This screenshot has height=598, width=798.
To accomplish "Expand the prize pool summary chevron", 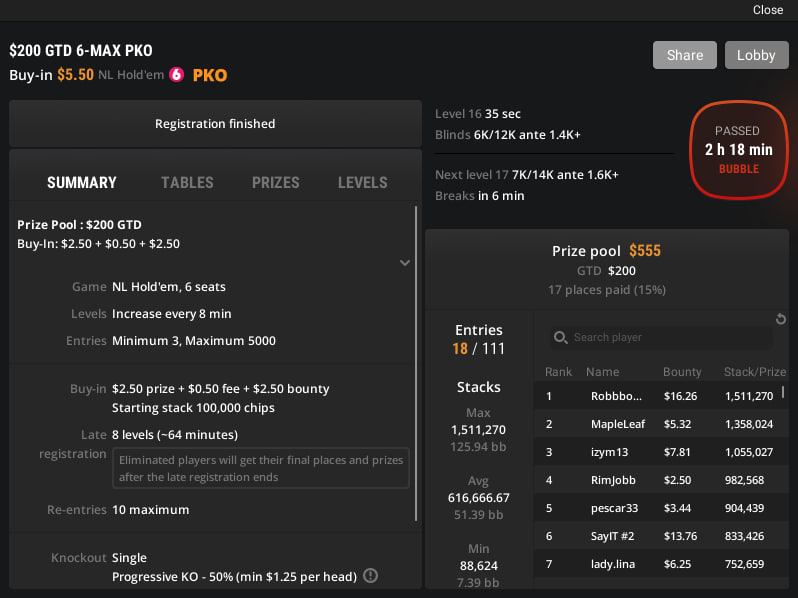I will (x=404, y=263).
